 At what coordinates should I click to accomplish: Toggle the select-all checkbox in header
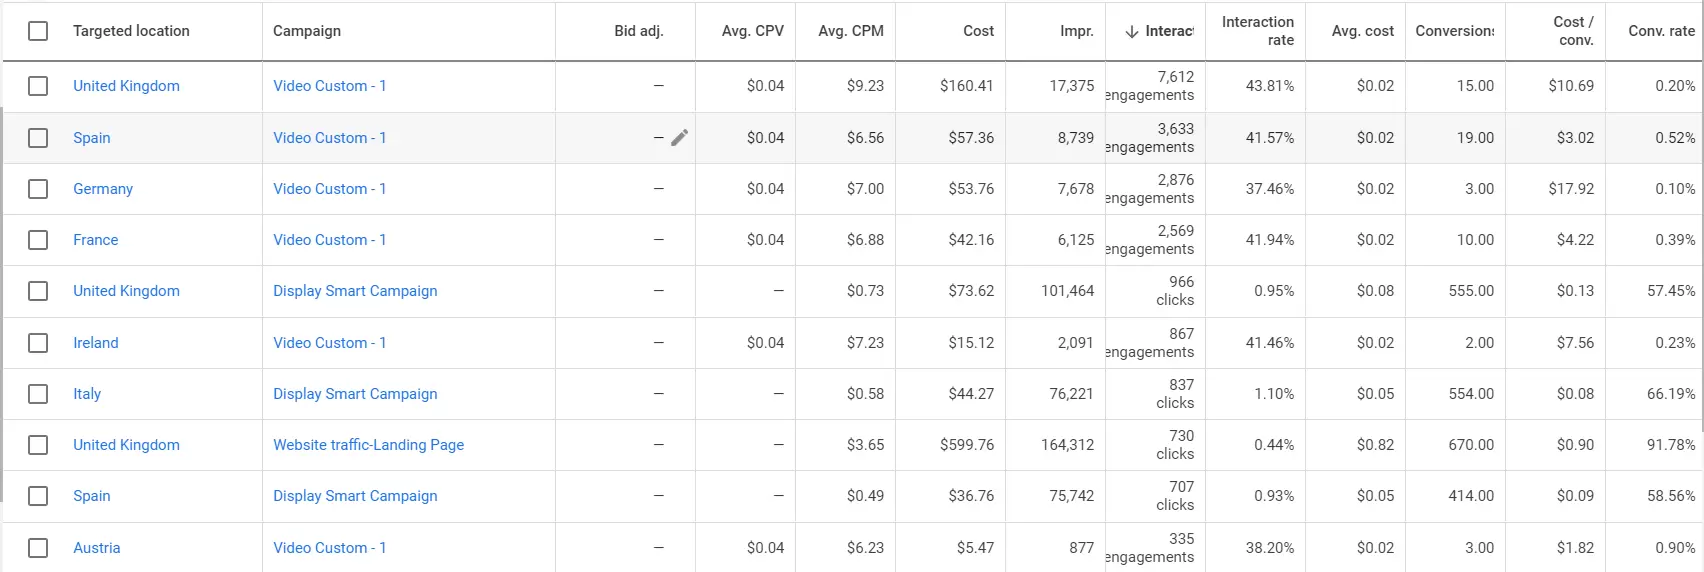pyautogui.click(x=38, y=31)
